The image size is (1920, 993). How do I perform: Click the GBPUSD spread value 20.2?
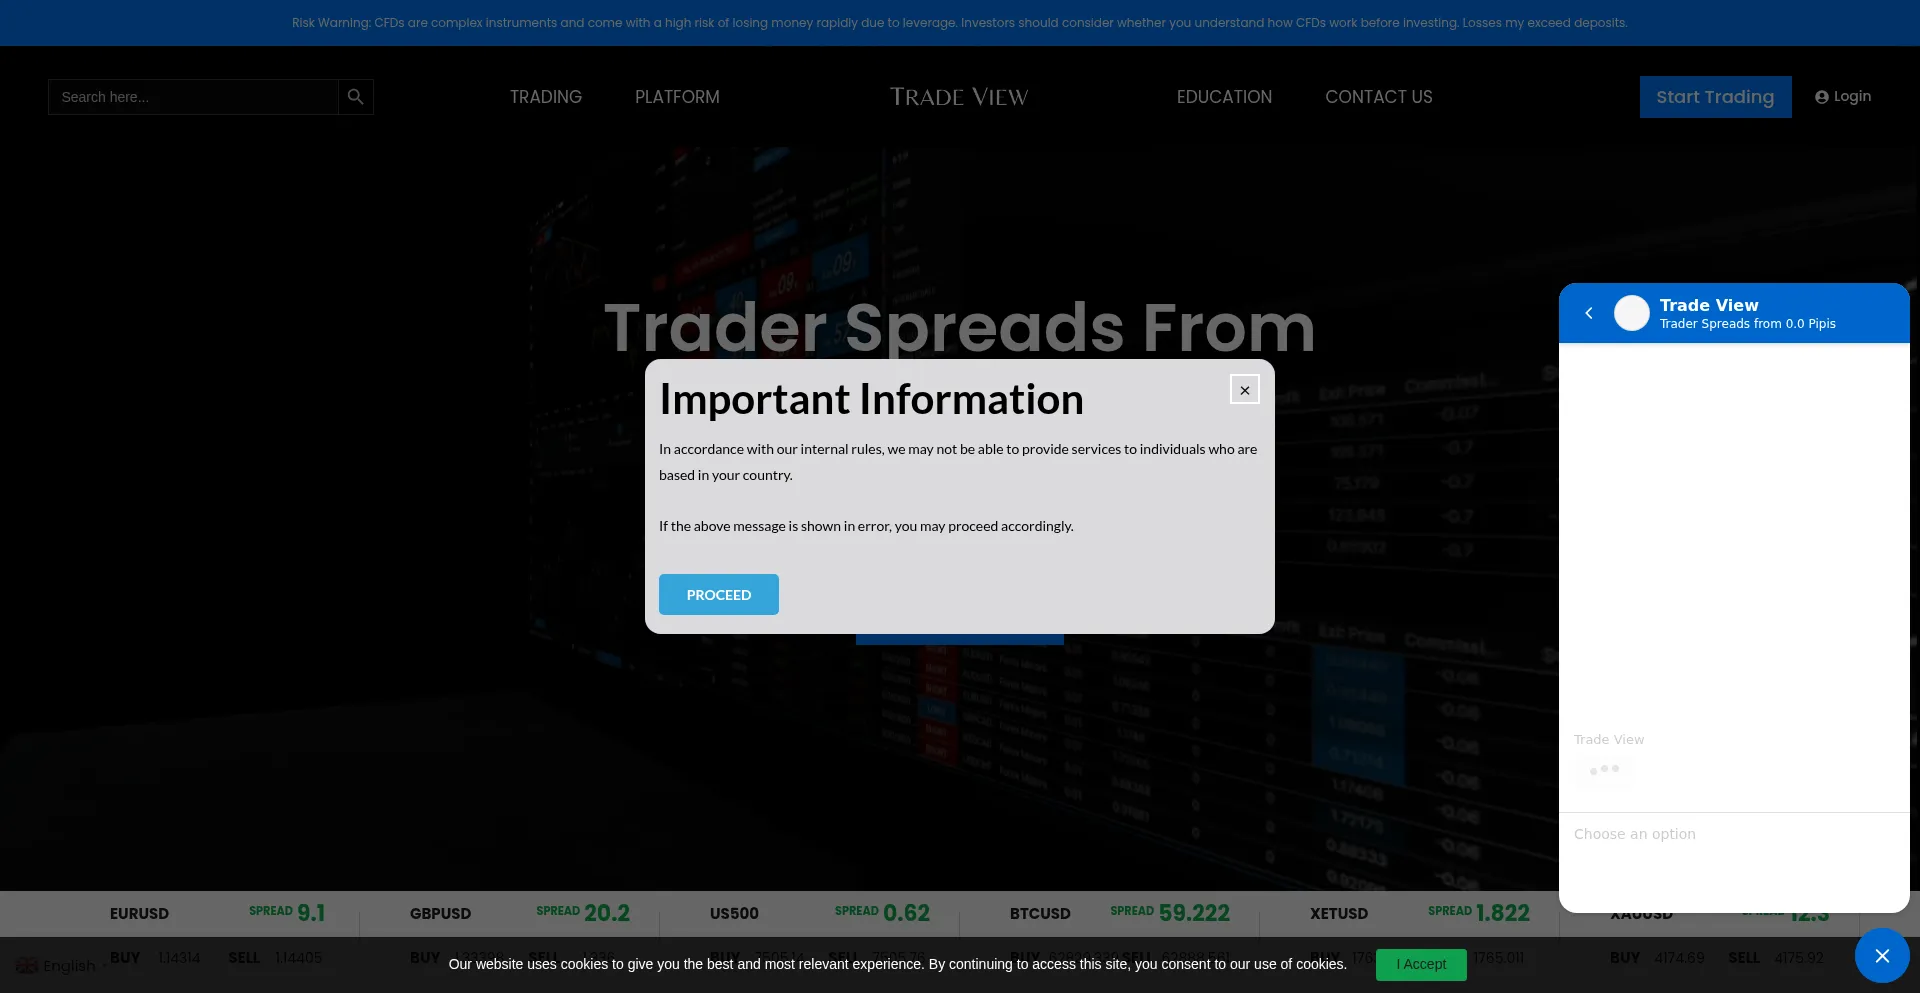click(607, 913)
